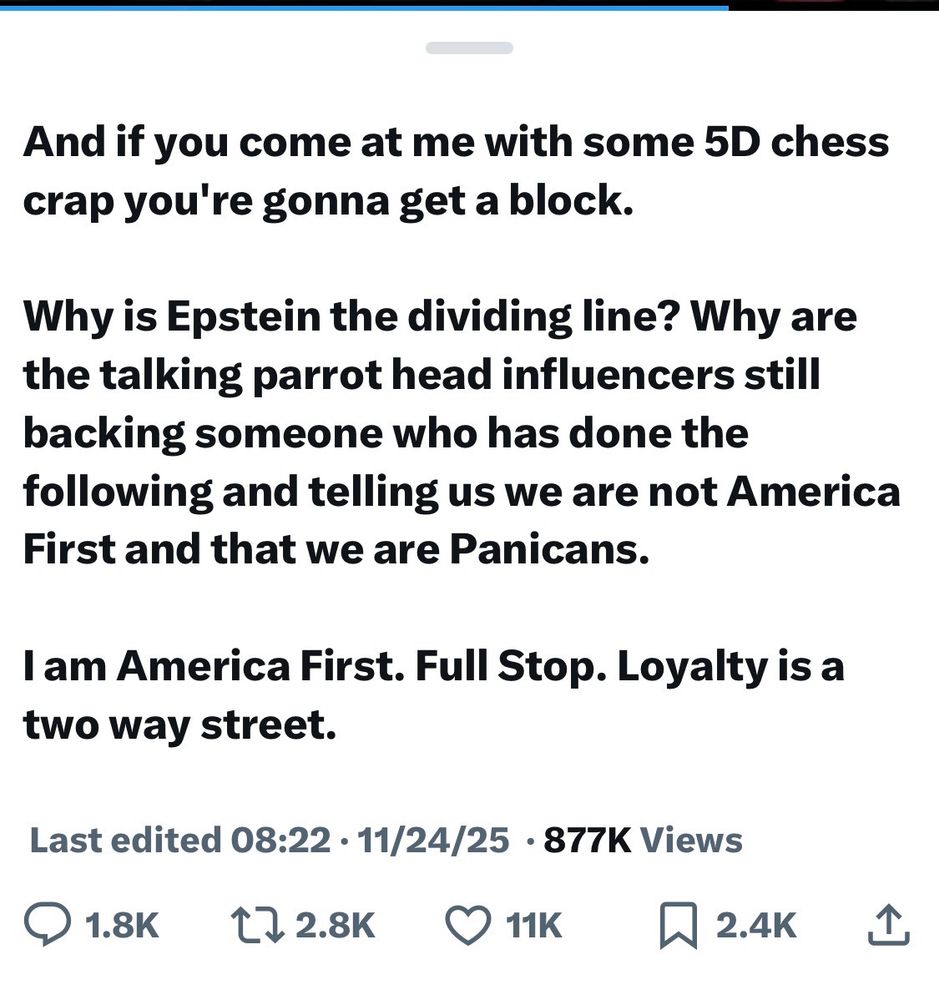Click the 2.4K bookmarks count
The width and height of the screenshot is (939, 1000).
(756, 925)
